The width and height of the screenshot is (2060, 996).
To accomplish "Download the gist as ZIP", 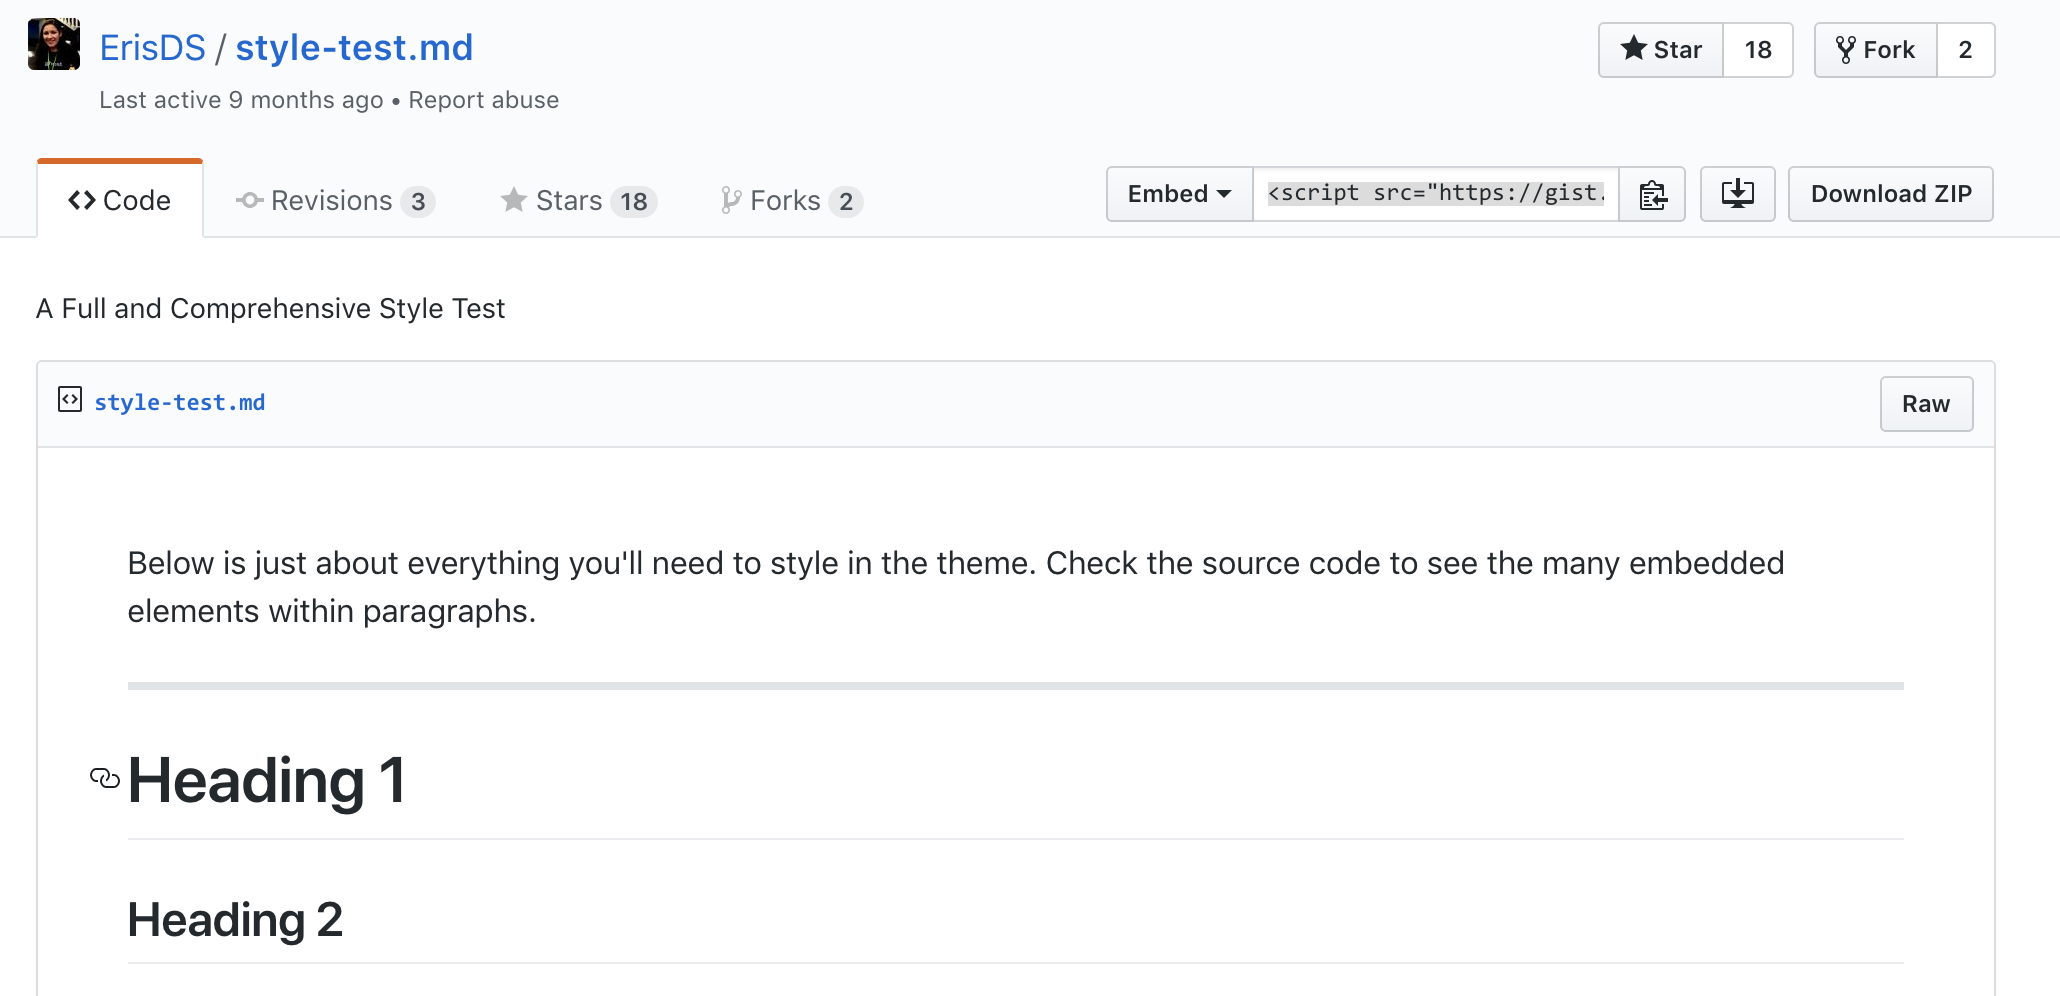I will pyautogui.click(x=1890, y=194).
